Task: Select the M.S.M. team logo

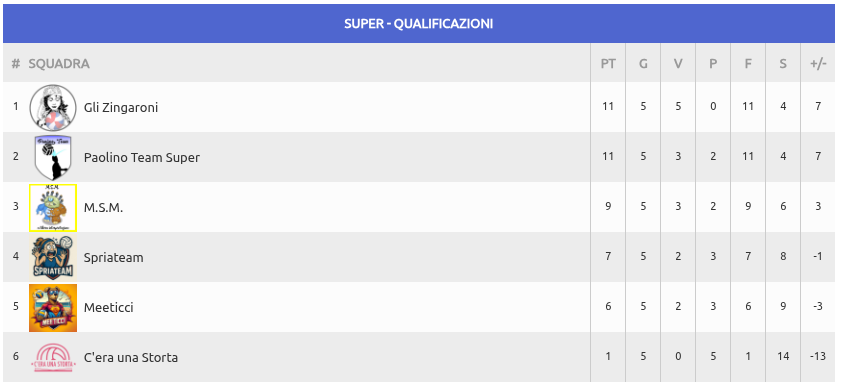Action: coord(53,207)
